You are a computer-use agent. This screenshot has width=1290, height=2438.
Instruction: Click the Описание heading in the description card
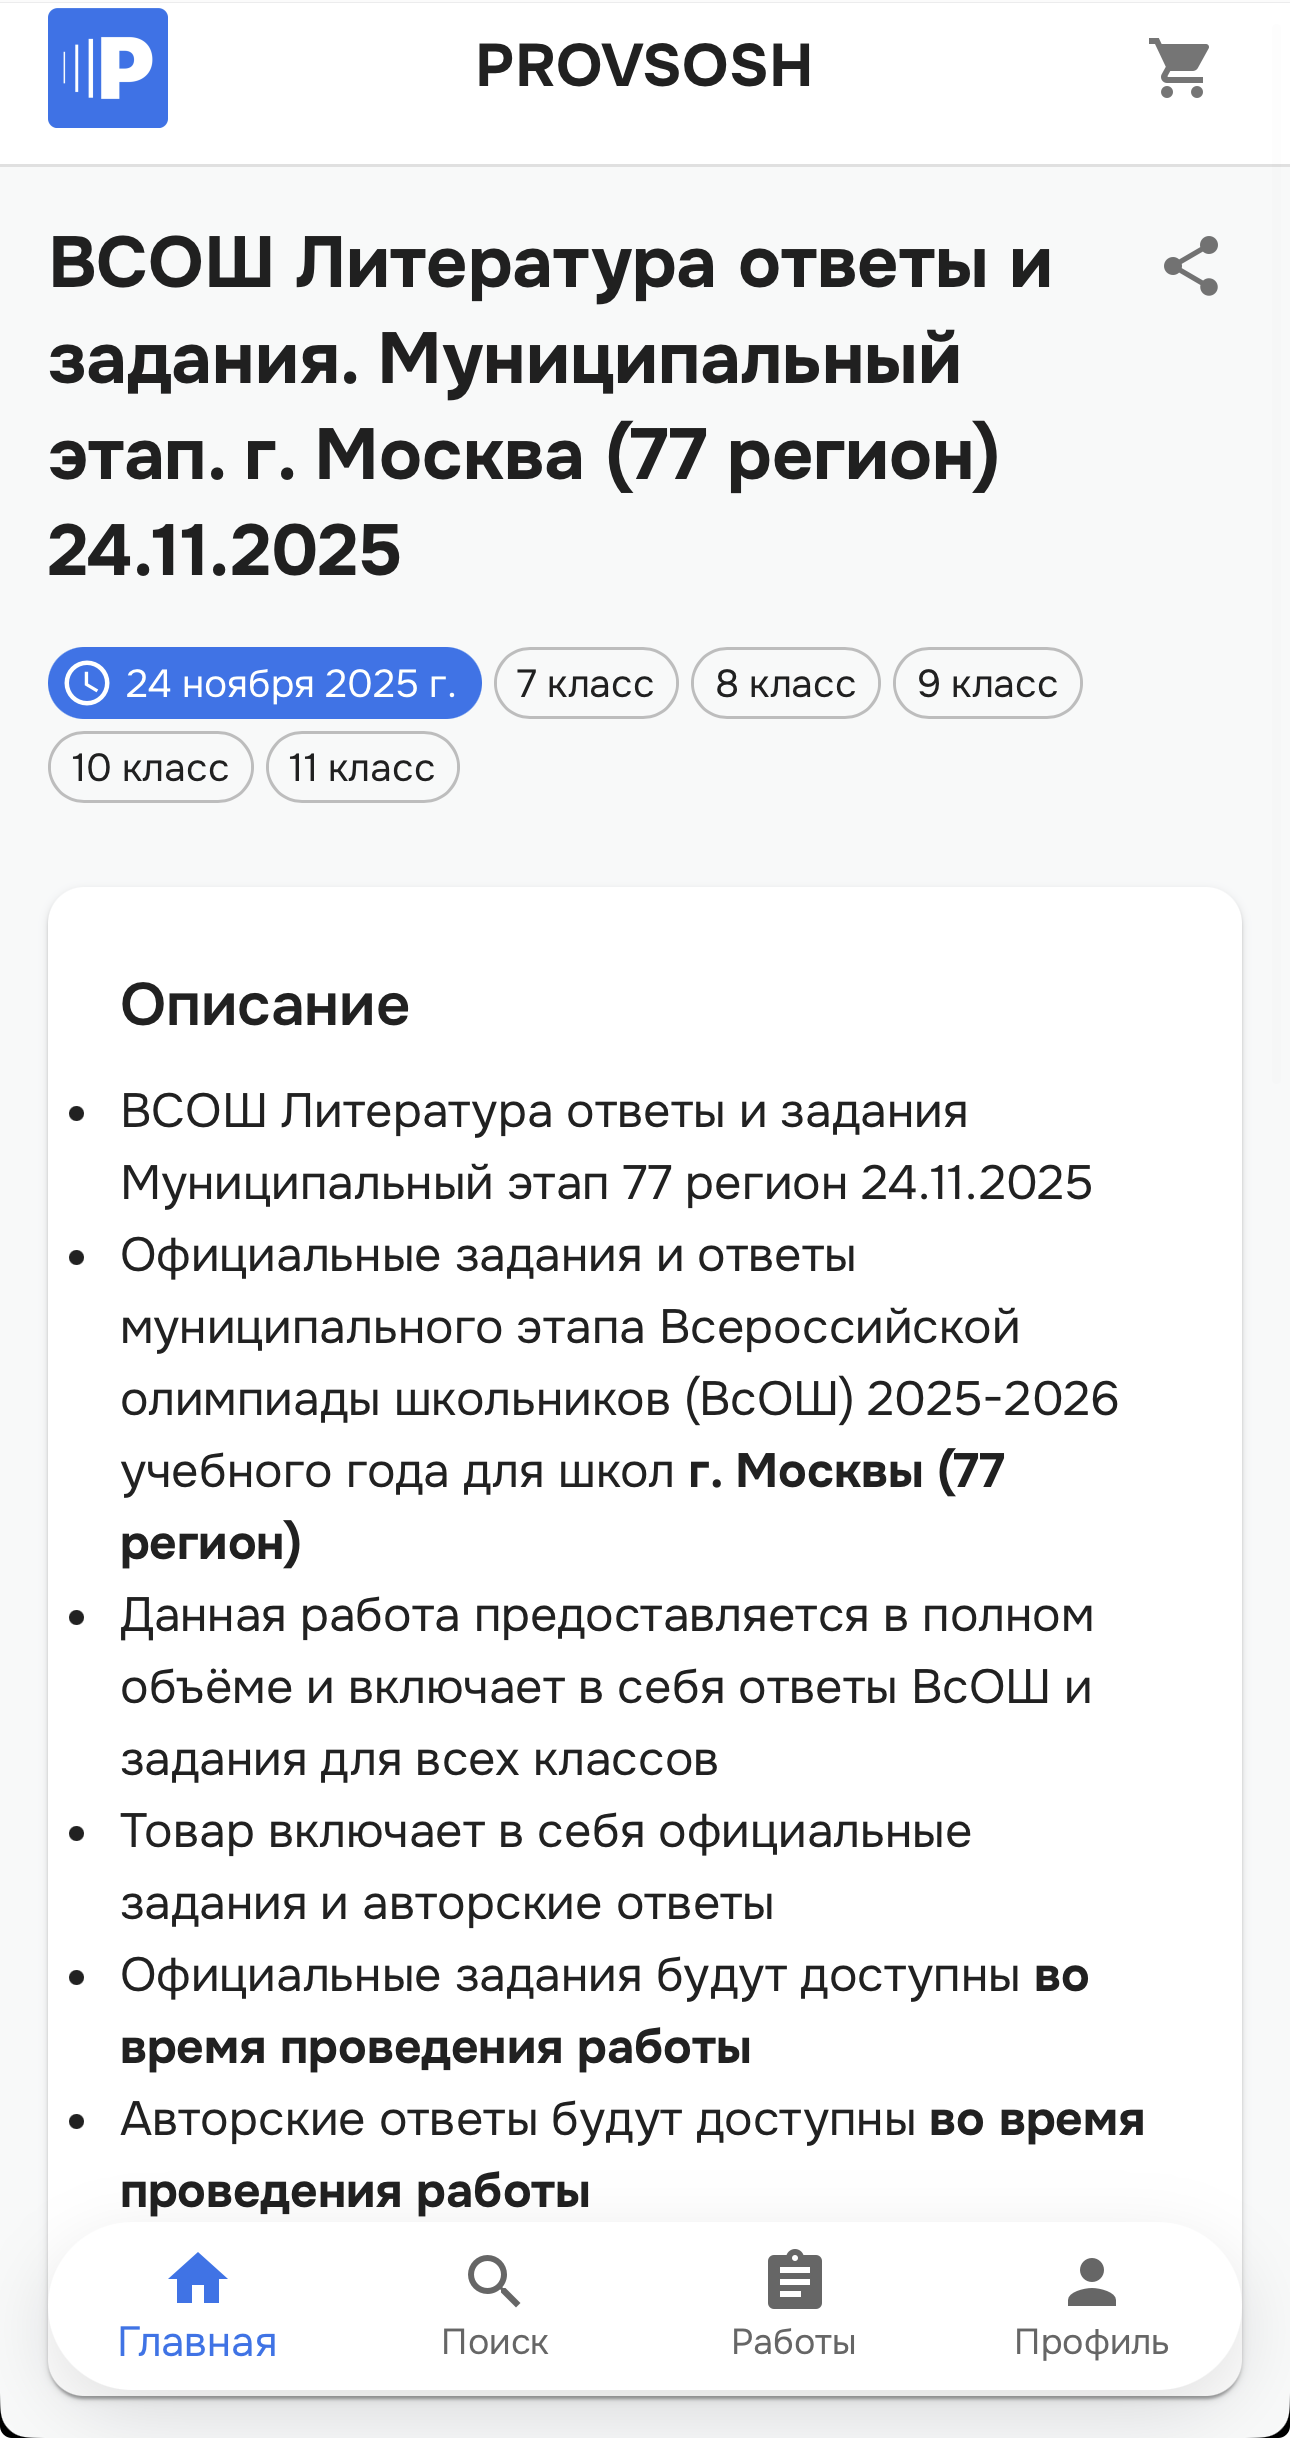click(265, 1008)
